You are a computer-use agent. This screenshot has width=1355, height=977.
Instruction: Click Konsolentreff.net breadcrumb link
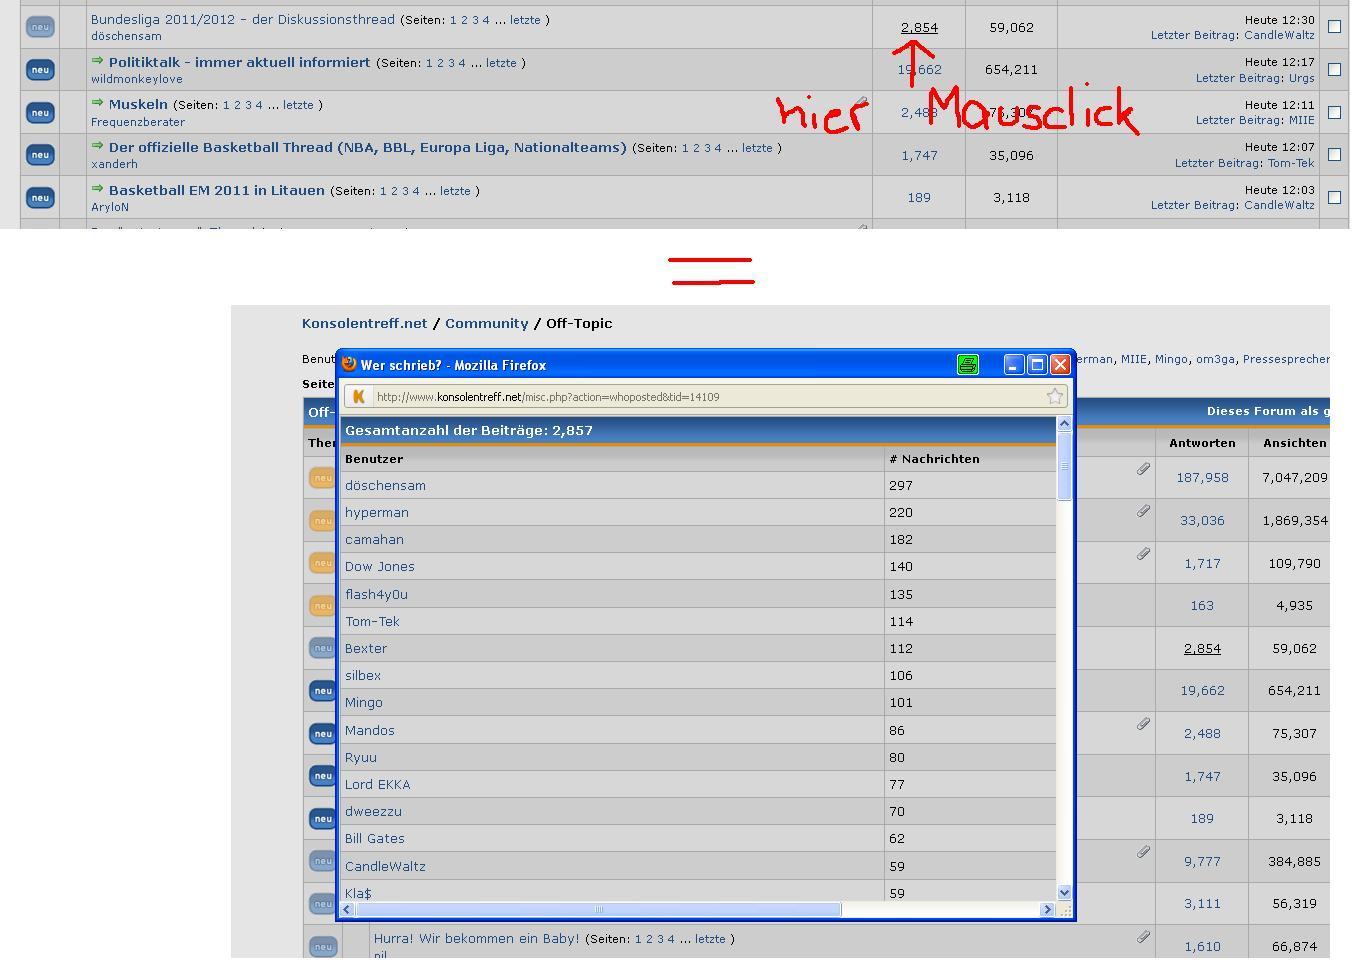[364, 323]
